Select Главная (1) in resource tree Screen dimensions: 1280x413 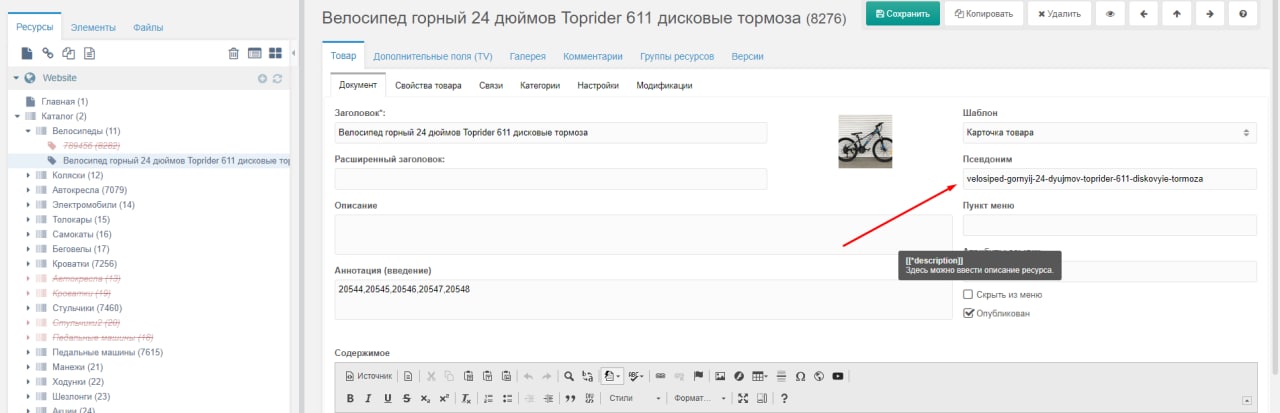(x=65, y=101)
